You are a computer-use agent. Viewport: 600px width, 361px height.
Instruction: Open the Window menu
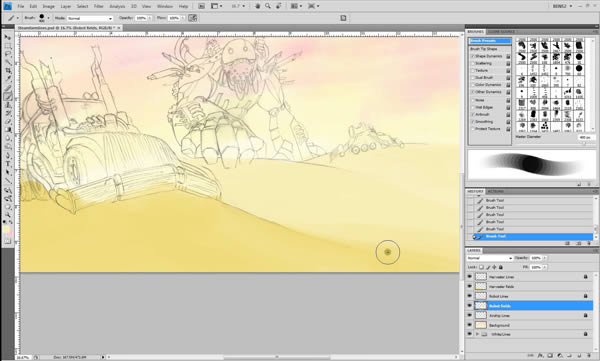point(165,7)
